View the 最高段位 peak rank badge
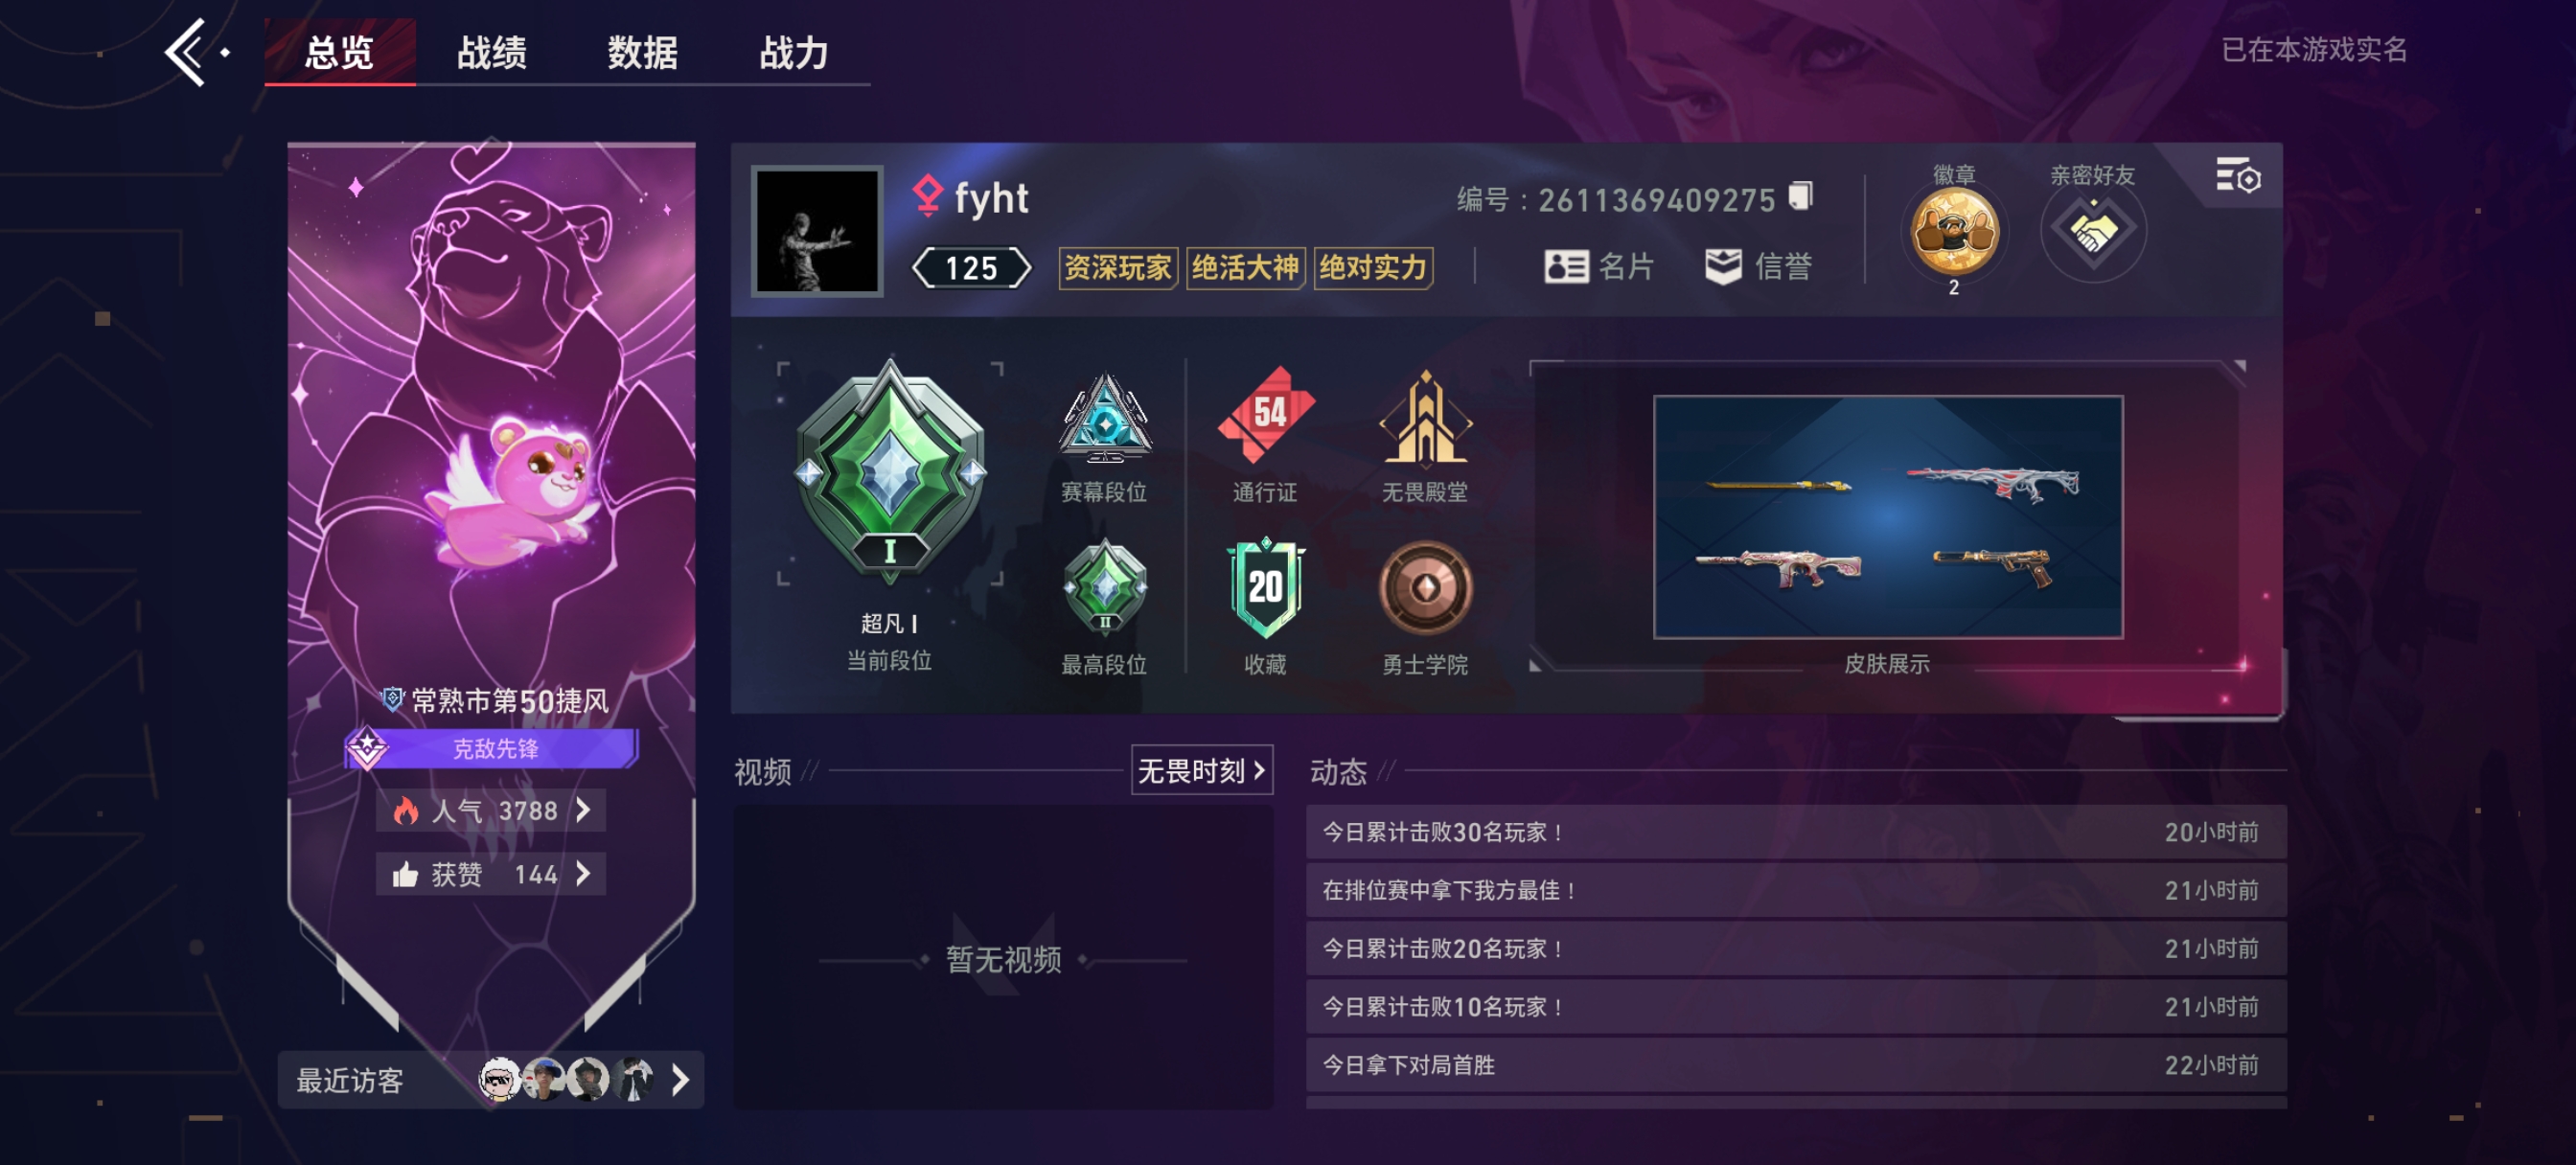This screenshot has width=2576, height=1165. (1104, 588)
